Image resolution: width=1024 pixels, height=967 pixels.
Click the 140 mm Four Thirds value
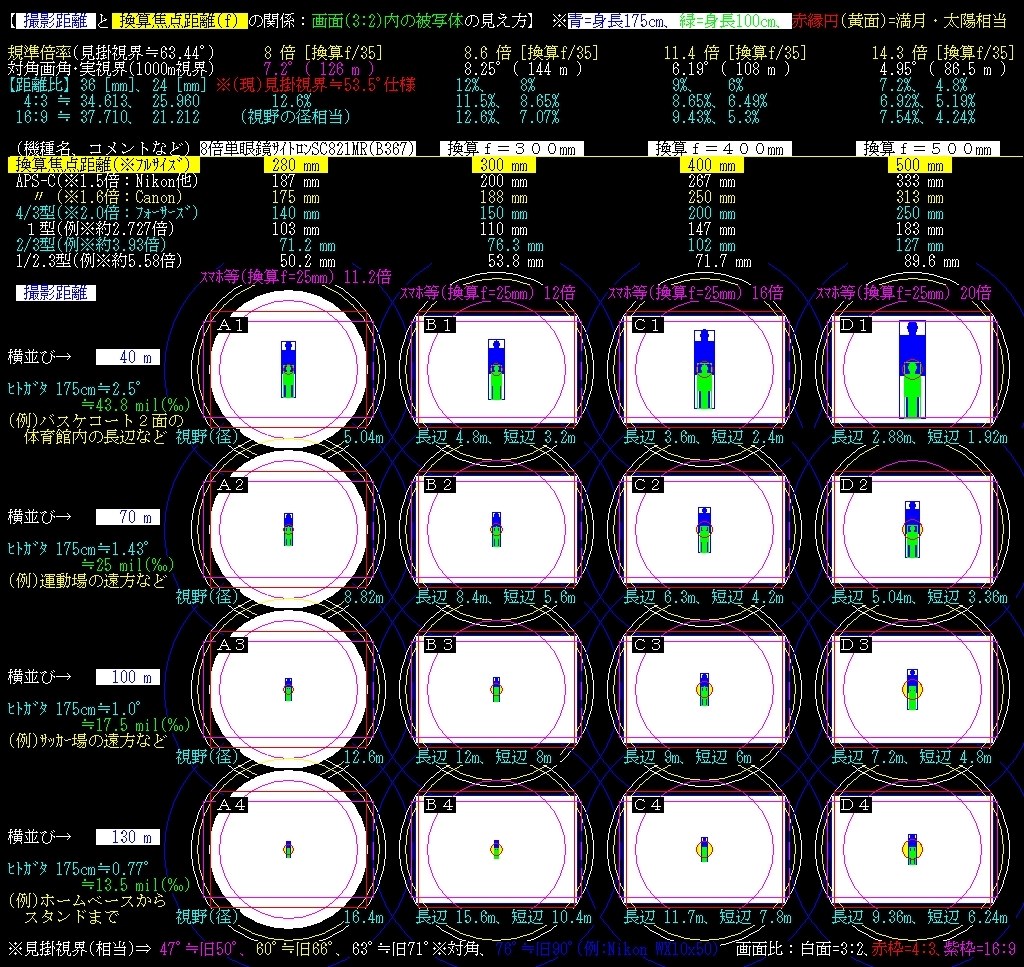(x=296, y=214)
